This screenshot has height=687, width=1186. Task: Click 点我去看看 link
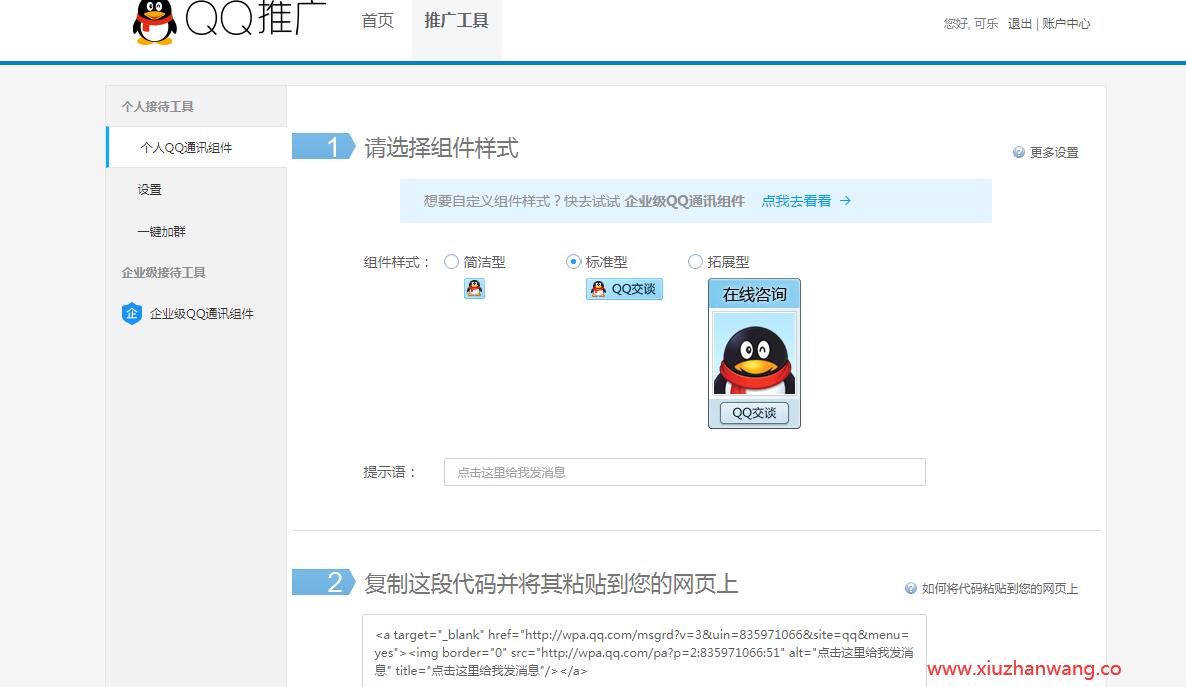tap(796, 201)
